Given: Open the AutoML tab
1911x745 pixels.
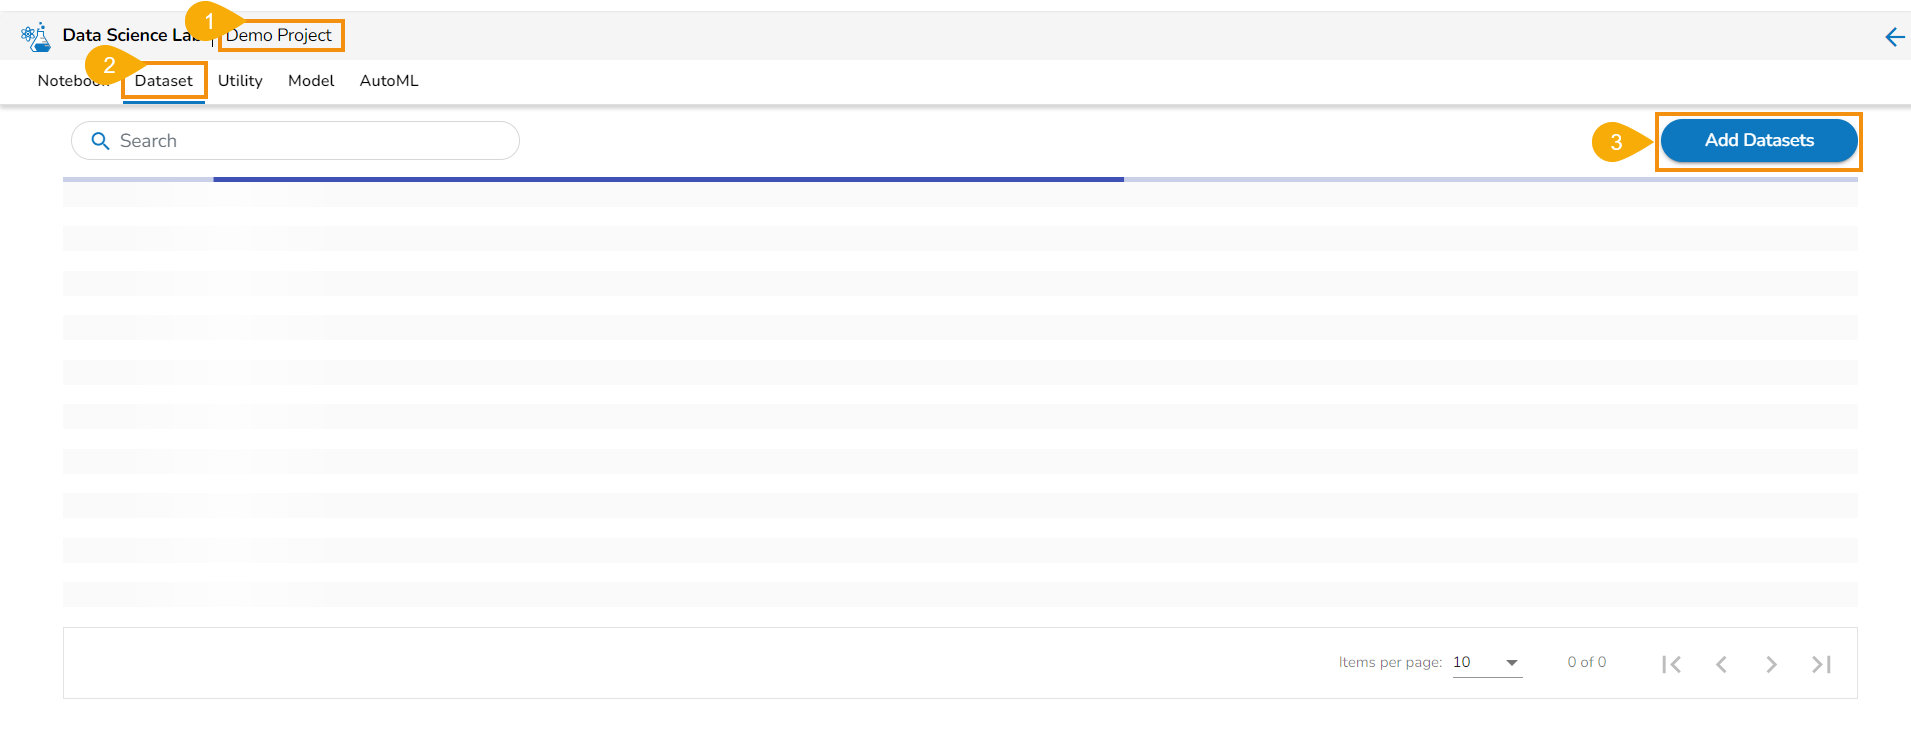Looking at the screenshot, I should [x=389, y=81].
